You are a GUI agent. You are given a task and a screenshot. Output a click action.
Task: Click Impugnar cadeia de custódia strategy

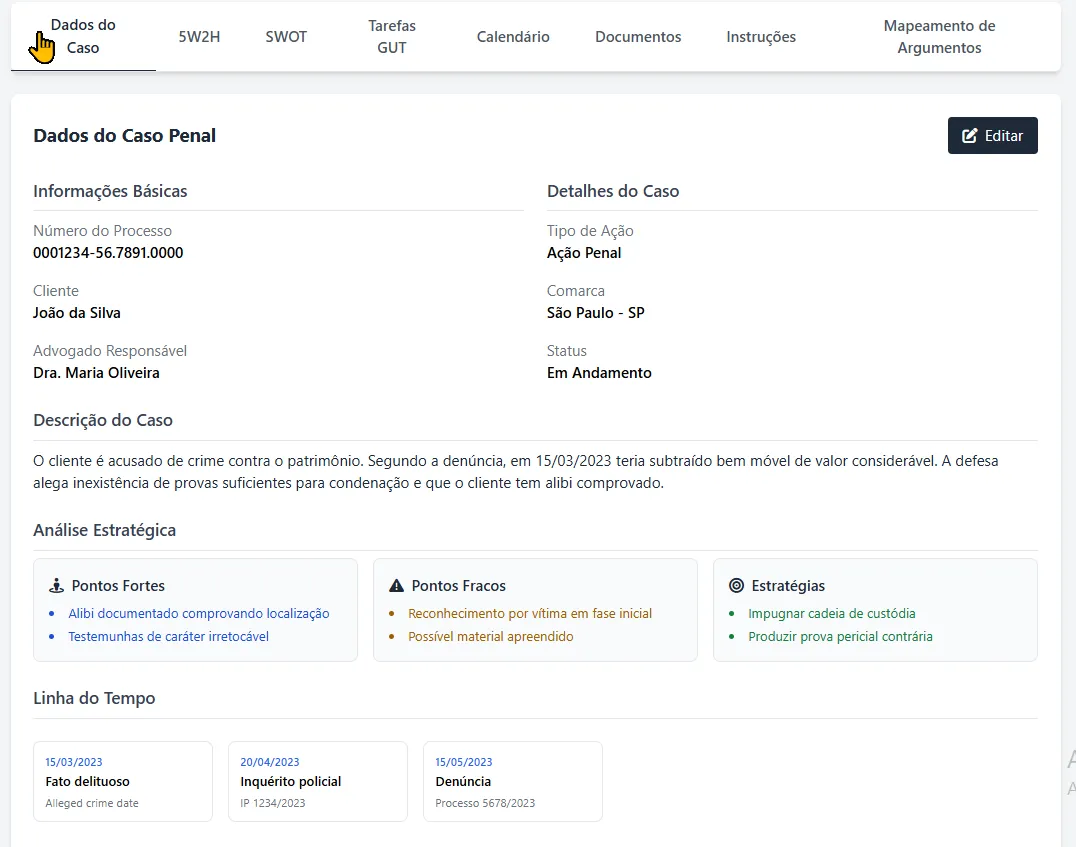pos(831,614)
